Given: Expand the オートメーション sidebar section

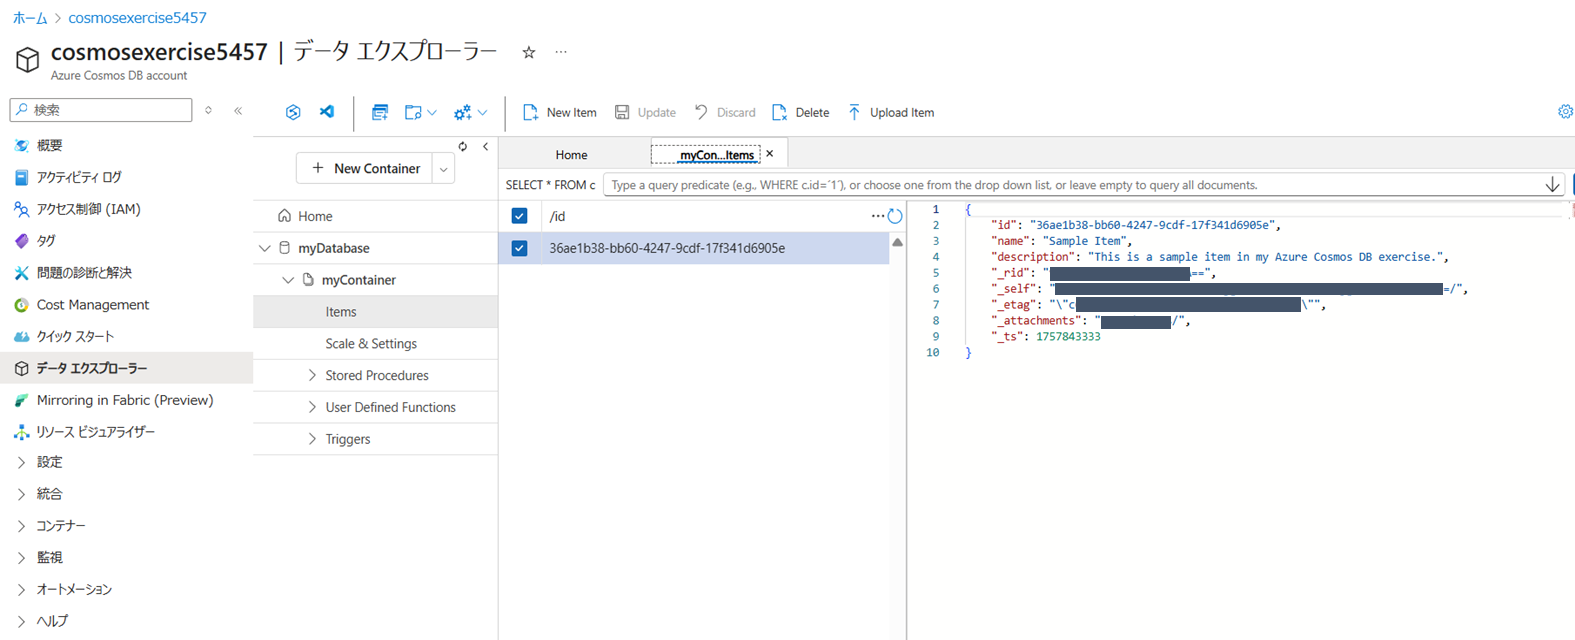Looking at the screenshot, I should tap(22, 590).
